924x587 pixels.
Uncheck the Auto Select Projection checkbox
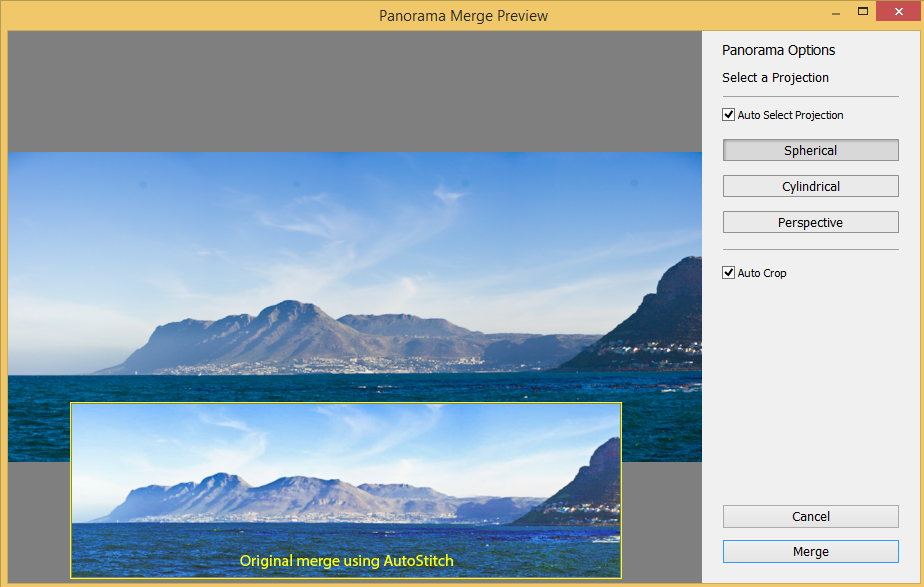tap(729, 115)
